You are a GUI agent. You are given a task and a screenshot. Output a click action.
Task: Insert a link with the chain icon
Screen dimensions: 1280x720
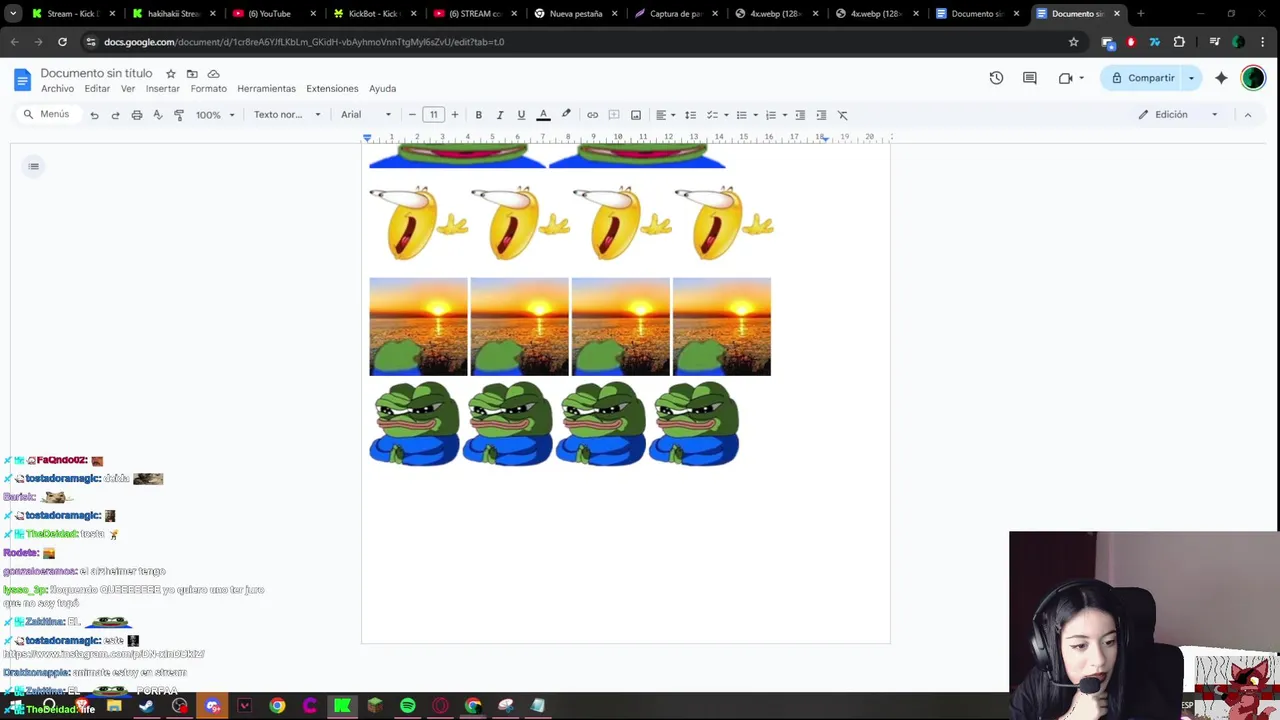click(x=592, y=115)
